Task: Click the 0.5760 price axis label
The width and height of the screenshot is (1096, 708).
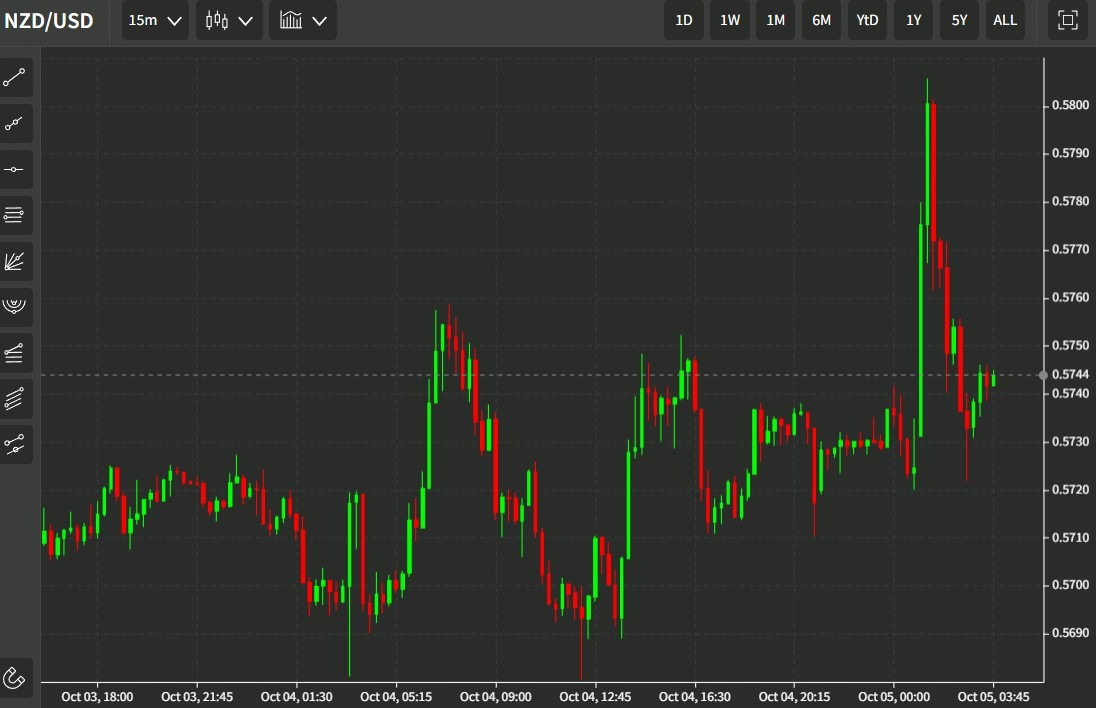Action: 1070,297
